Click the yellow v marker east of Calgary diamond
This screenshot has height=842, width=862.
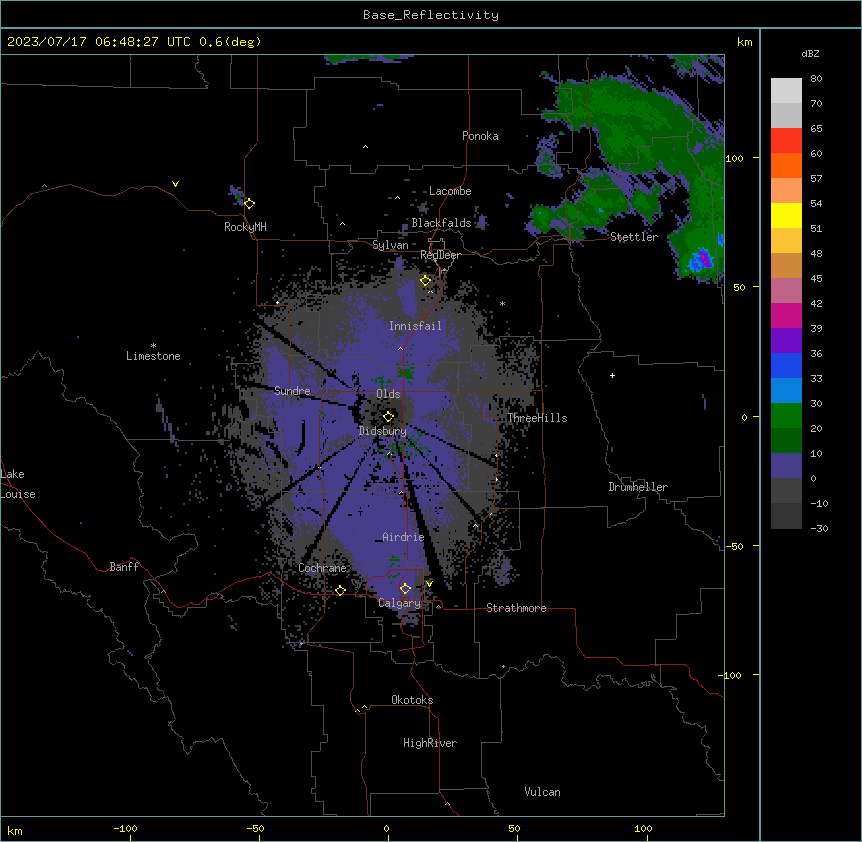pos(429,584)
